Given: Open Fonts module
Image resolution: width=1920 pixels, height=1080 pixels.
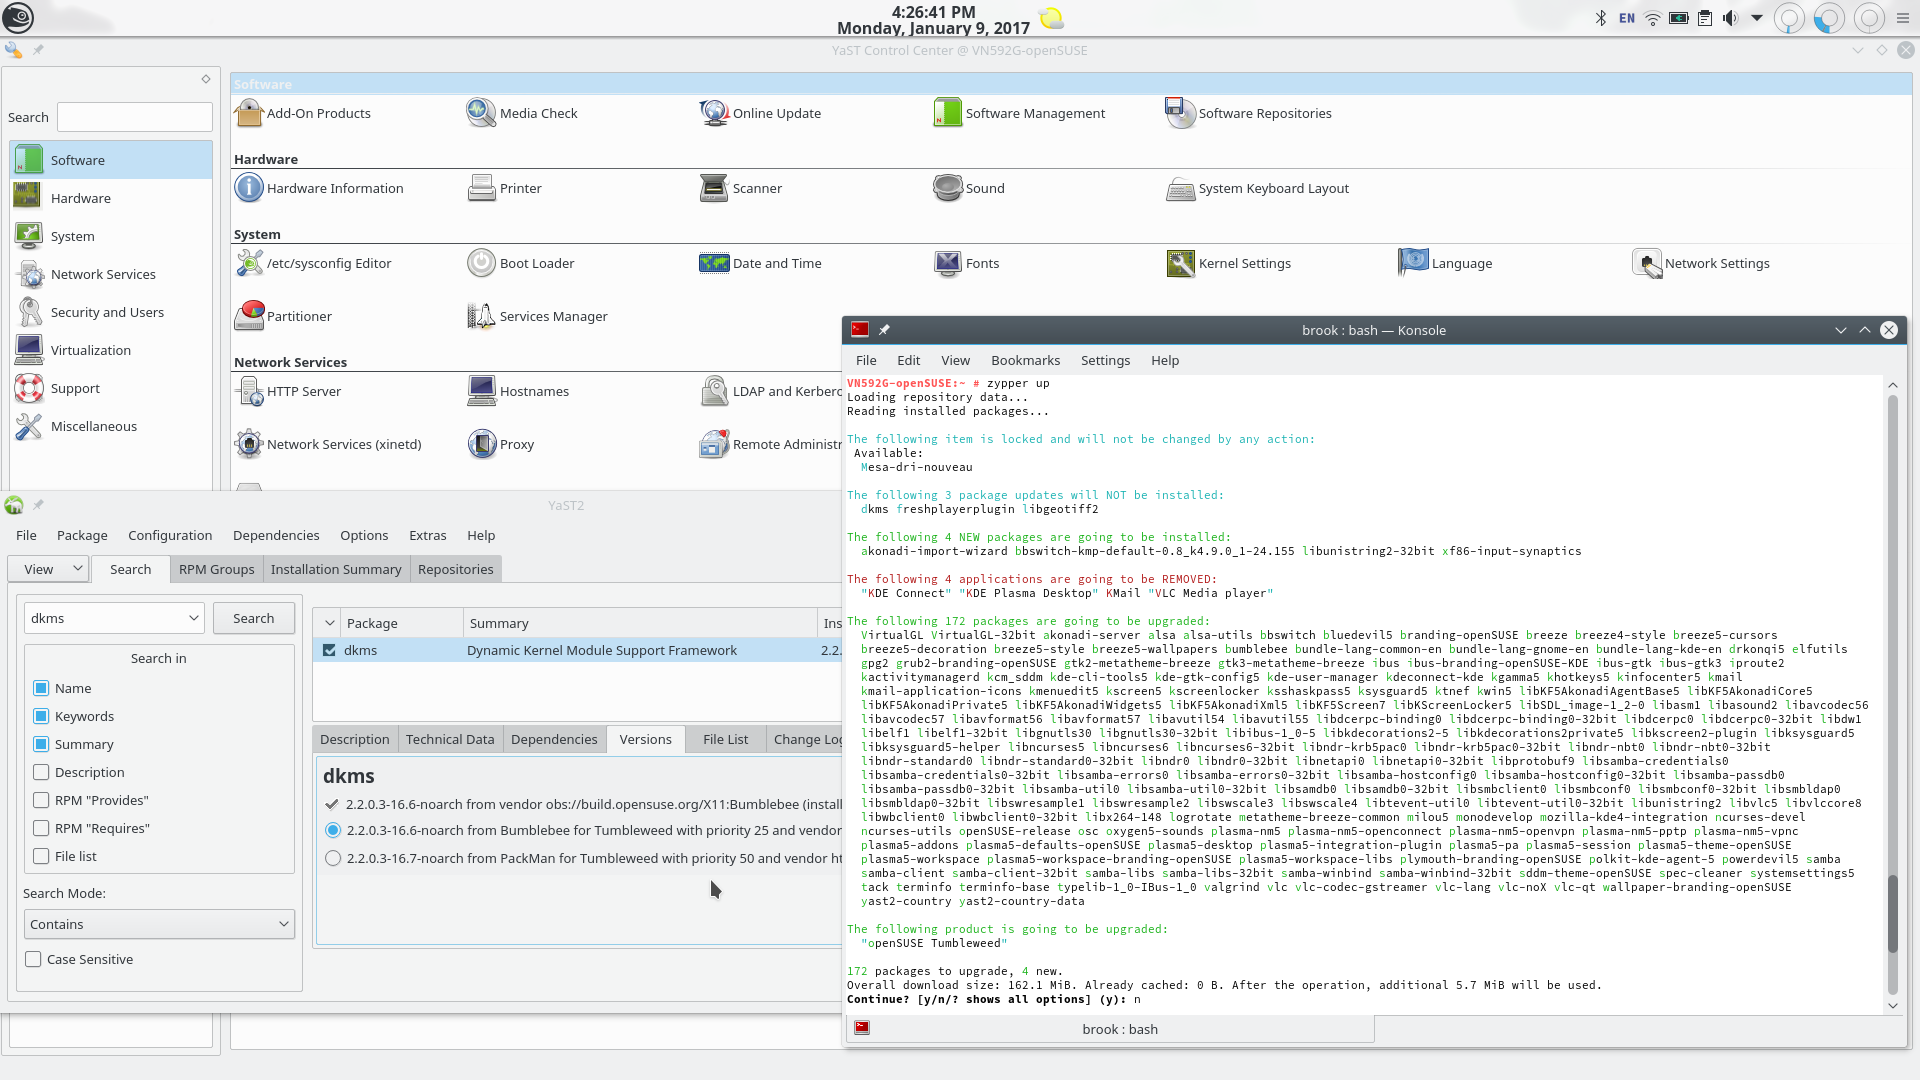Looking at the screenshot, I should (x=966, y=263).
